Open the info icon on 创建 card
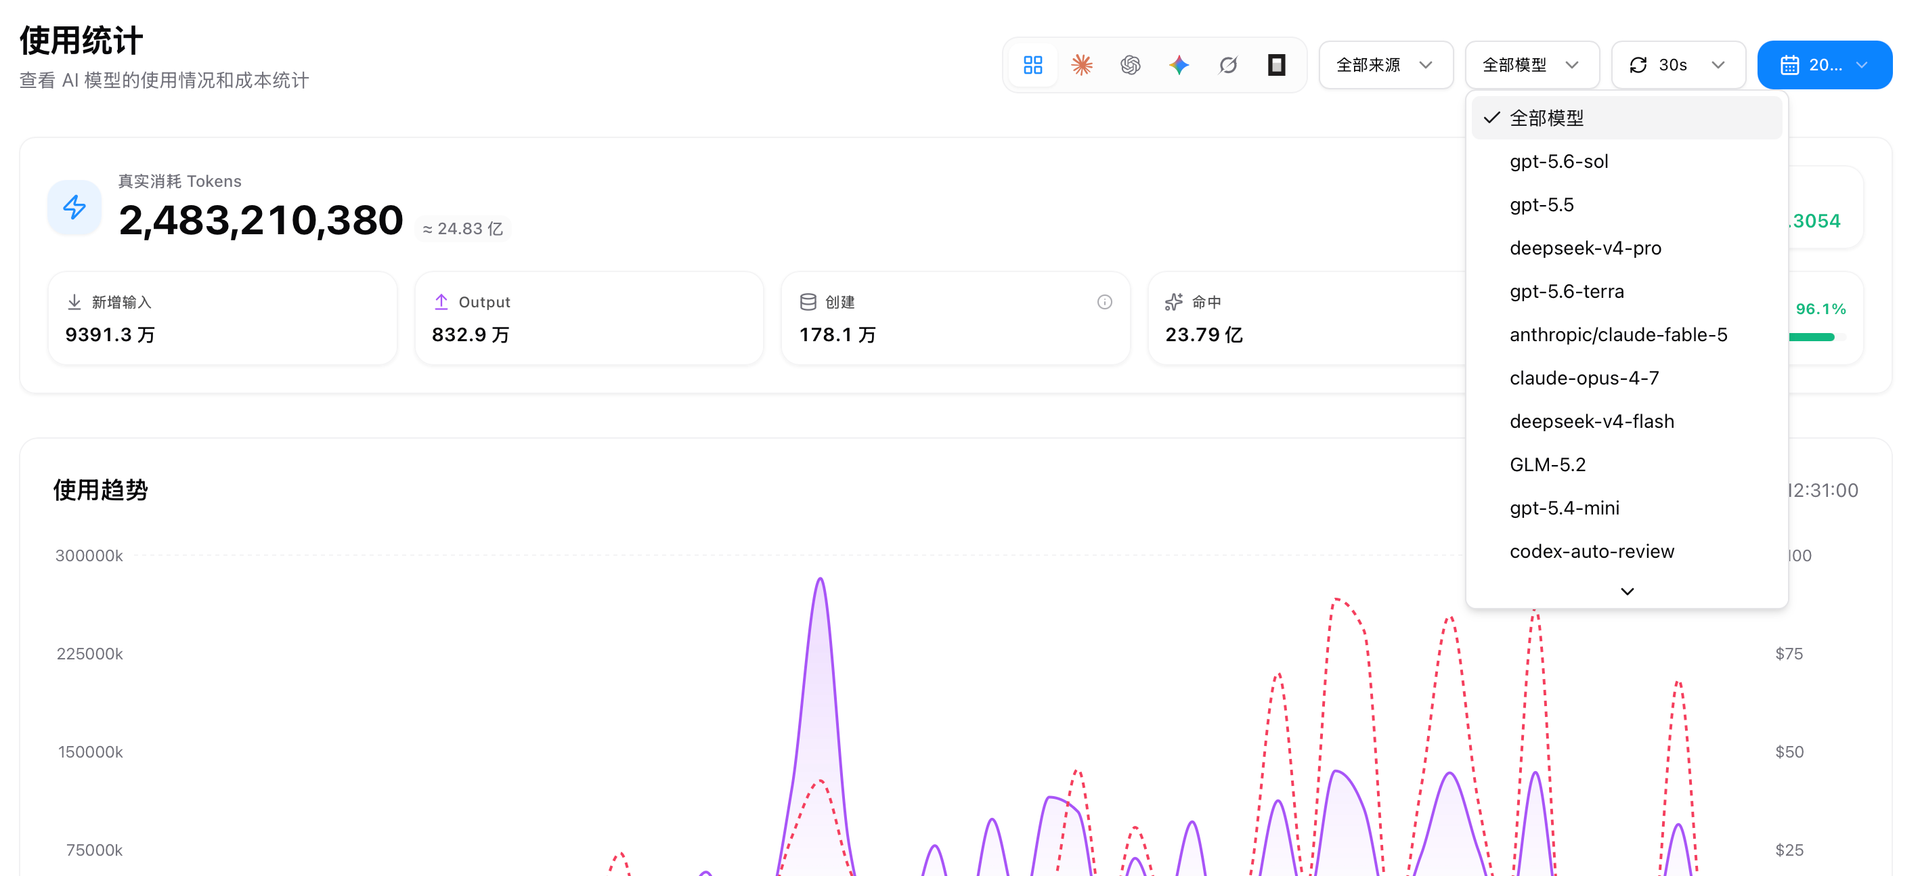 pyautogui.click(x=1105, y=302)
